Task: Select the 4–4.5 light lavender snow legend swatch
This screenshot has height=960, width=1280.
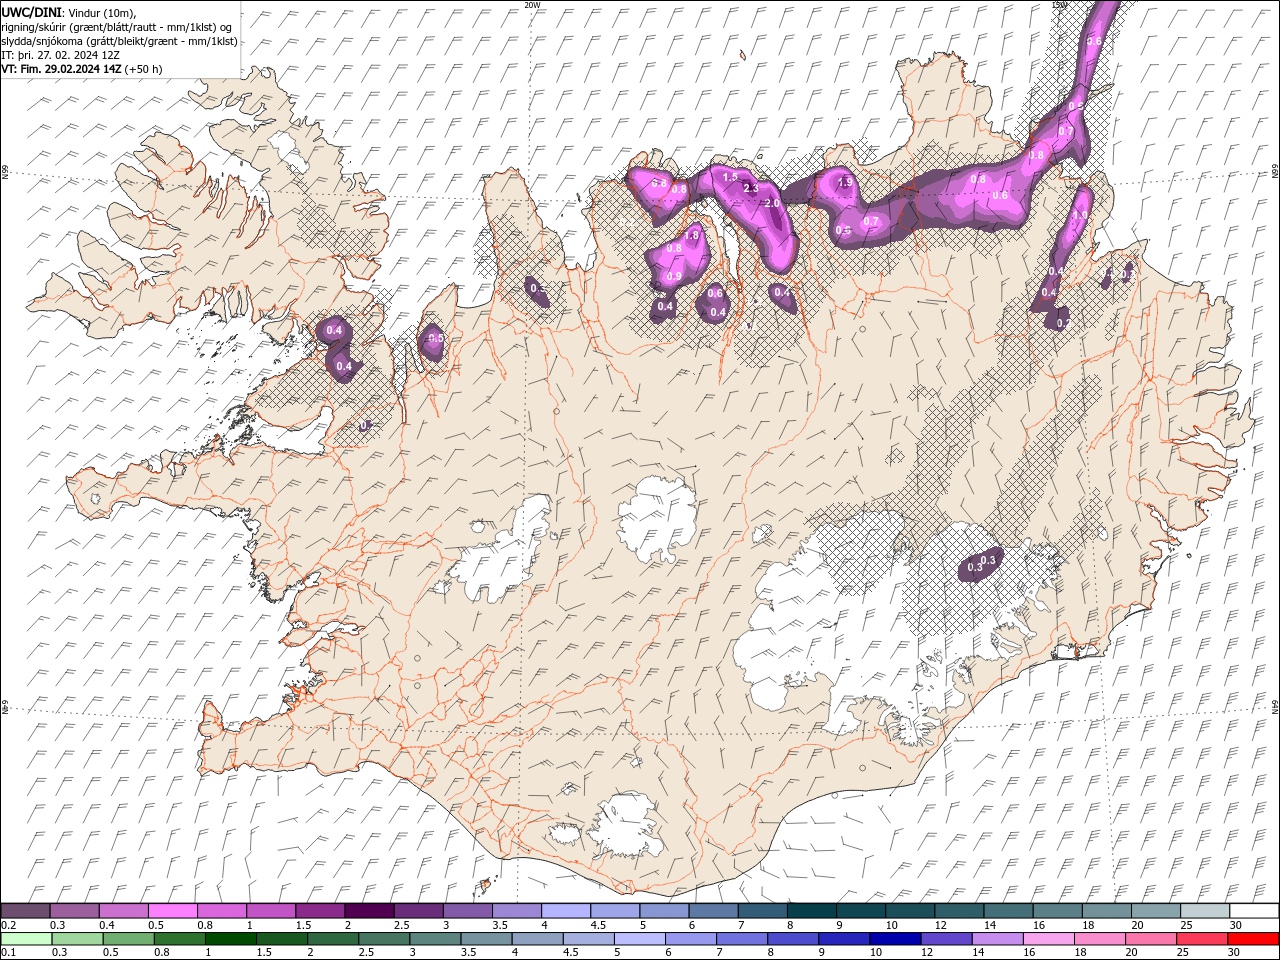Action: (566, 911)
